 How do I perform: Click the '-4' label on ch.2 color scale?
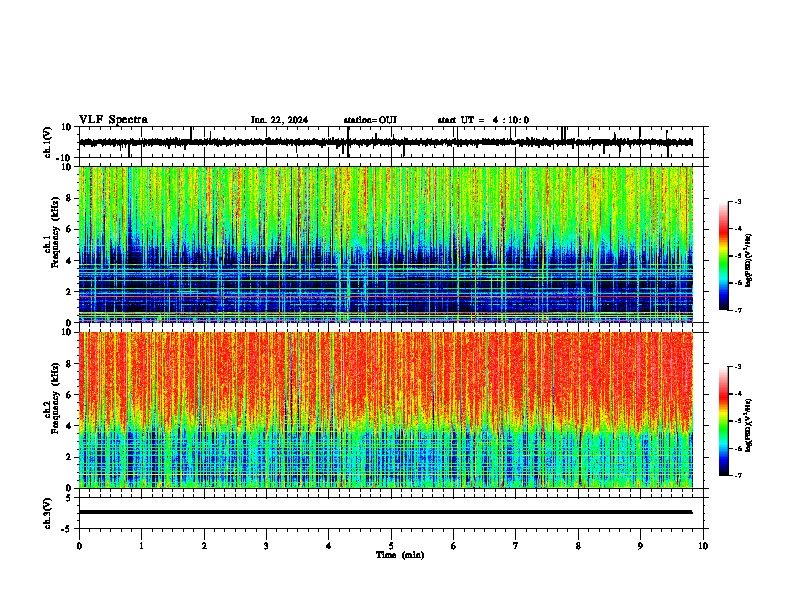pos(738,394)
